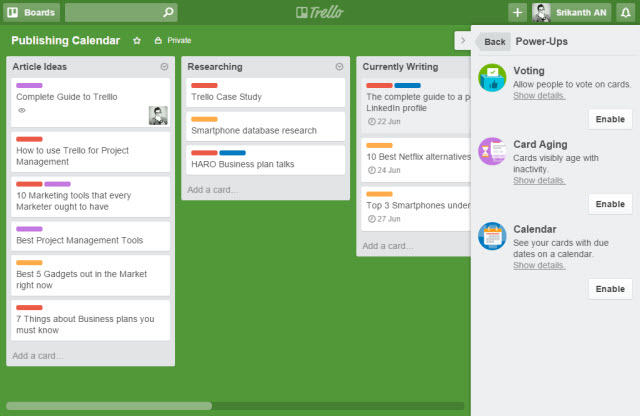Open the notifications bell

[625, 12]
